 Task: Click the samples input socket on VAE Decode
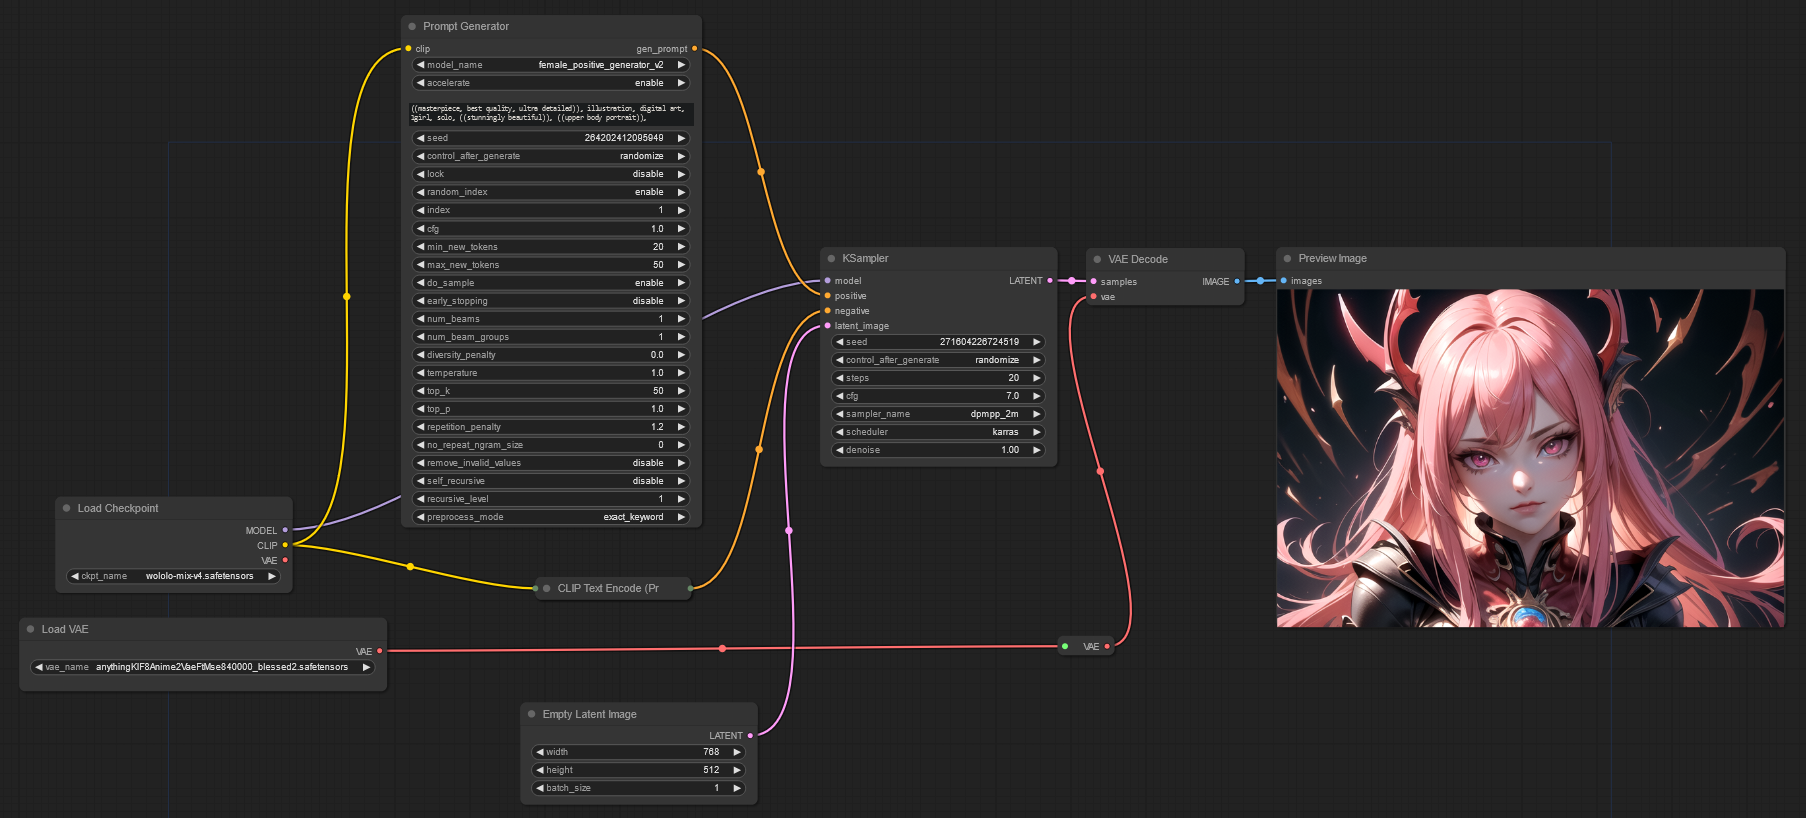pos(1093,282)
